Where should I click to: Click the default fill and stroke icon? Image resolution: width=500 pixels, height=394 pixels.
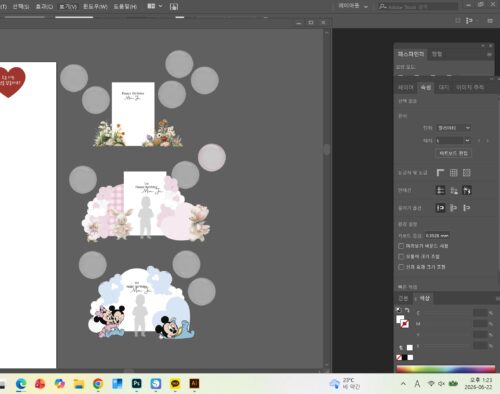click(399, 310)
